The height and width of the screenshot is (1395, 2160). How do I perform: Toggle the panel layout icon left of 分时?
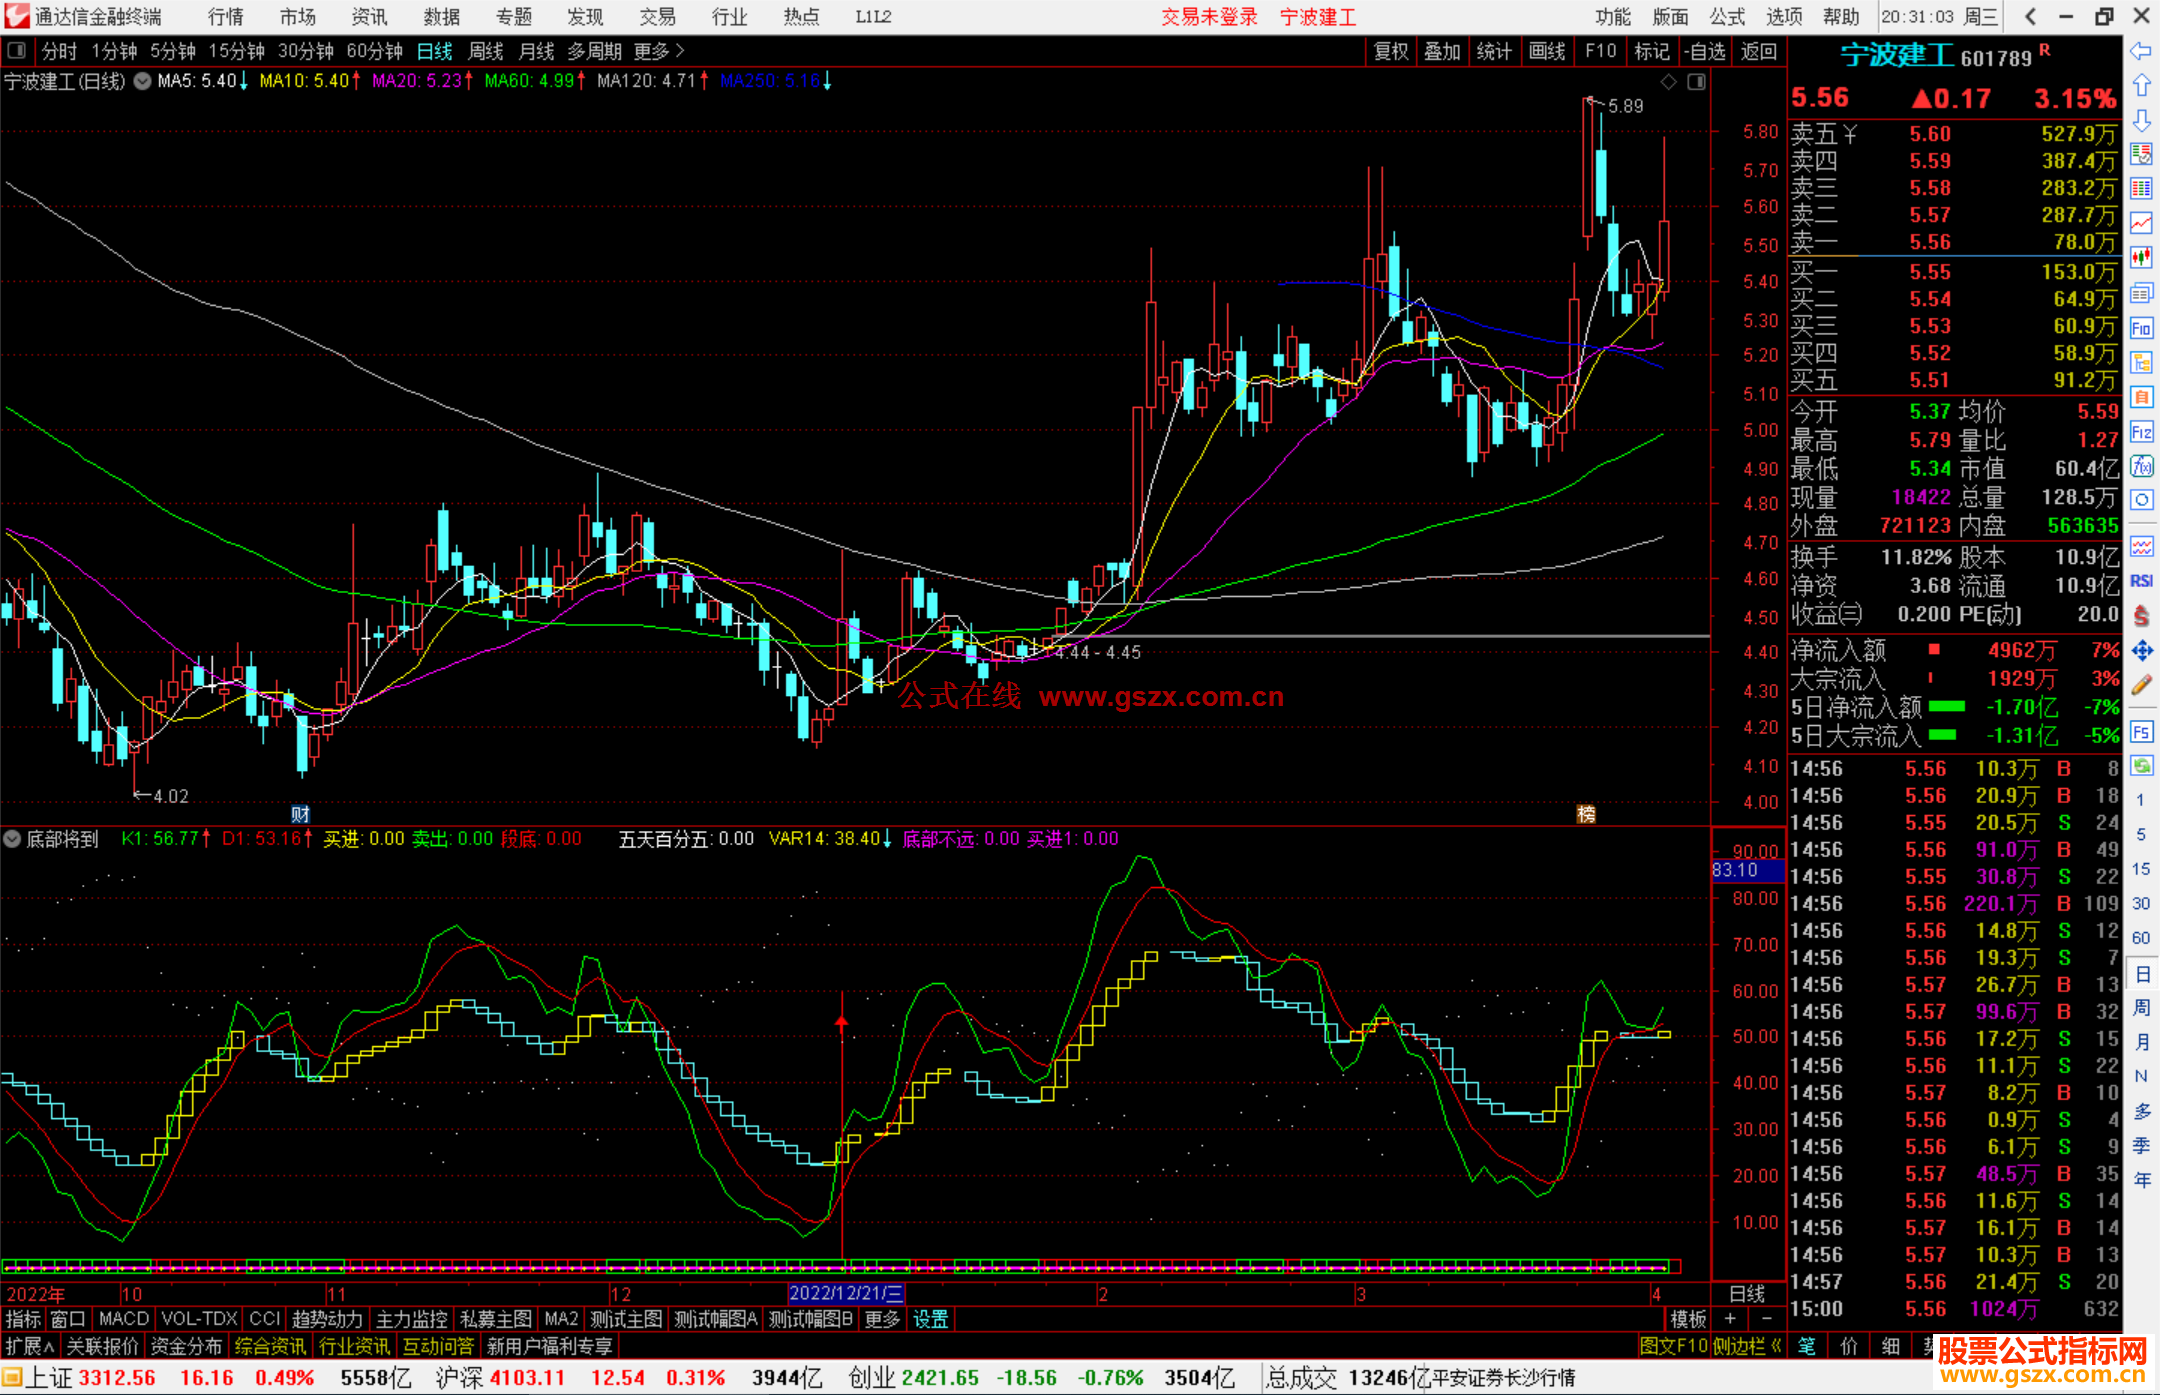[16, 50]
